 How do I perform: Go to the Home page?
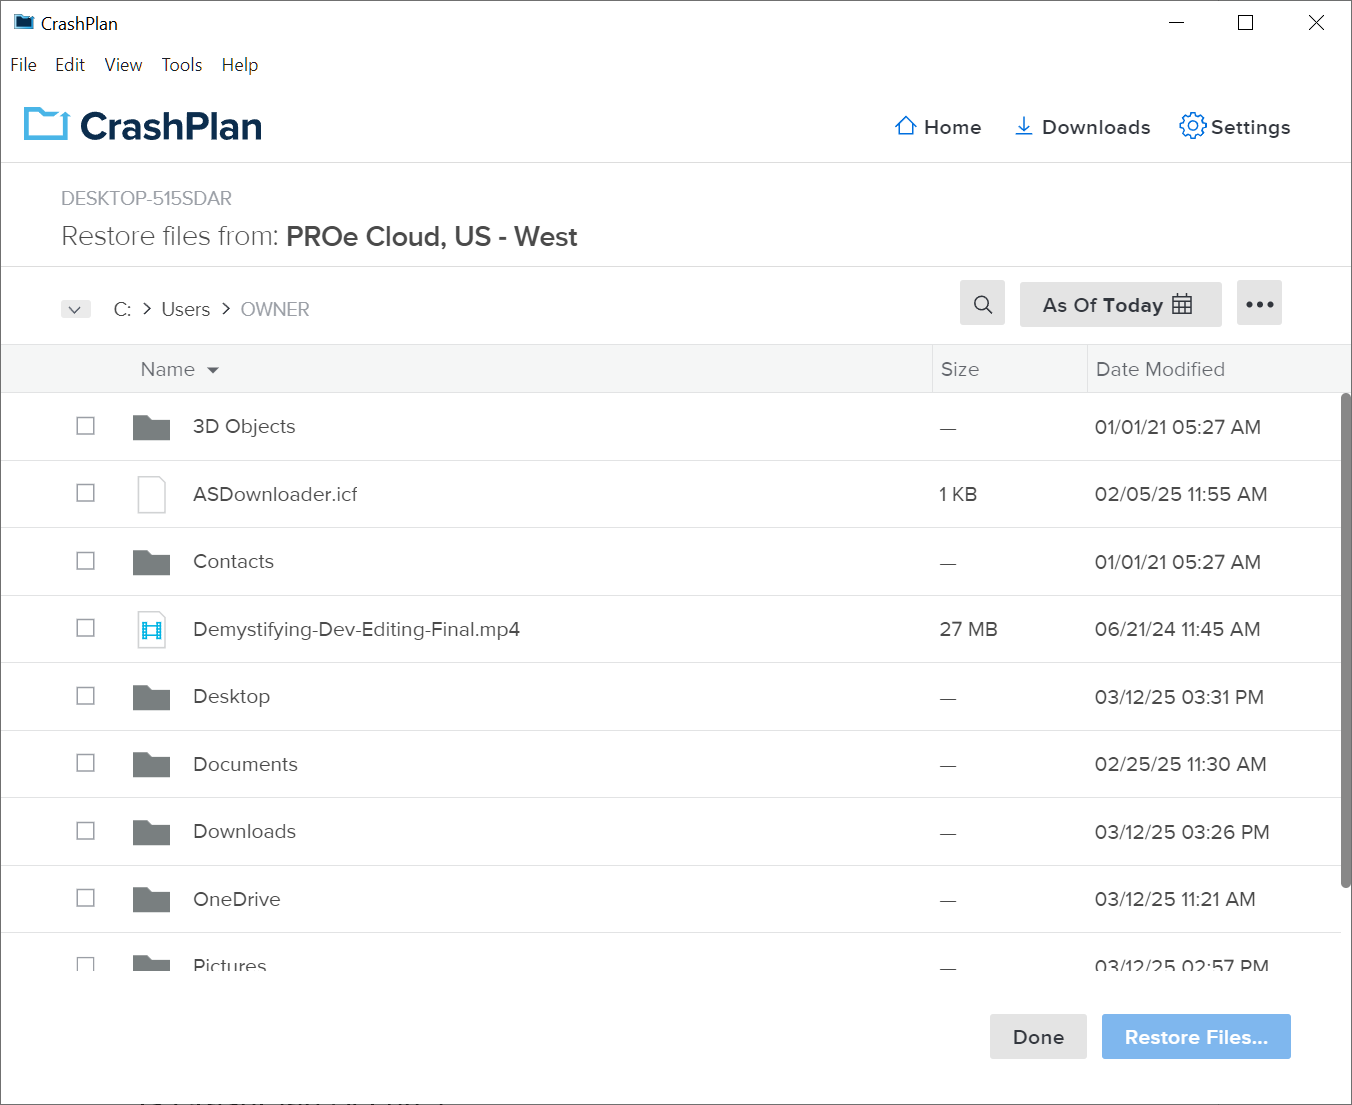(x=938, y=127)
